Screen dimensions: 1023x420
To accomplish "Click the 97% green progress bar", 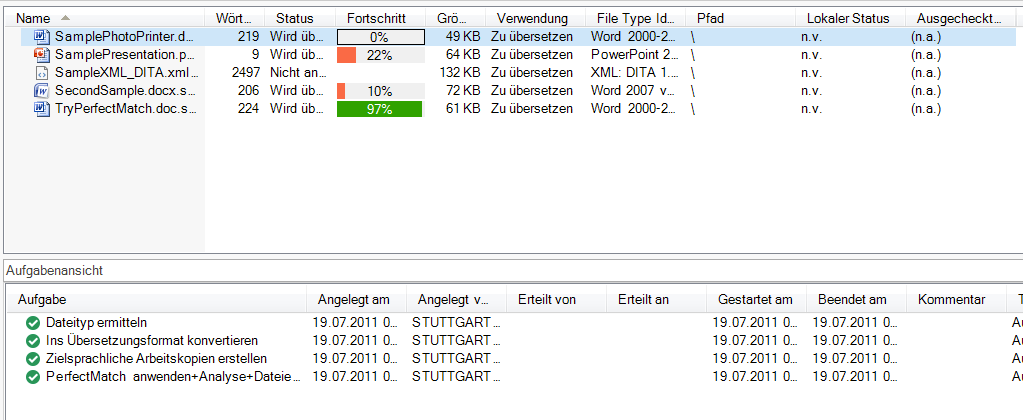I will [x=380, y=109].
